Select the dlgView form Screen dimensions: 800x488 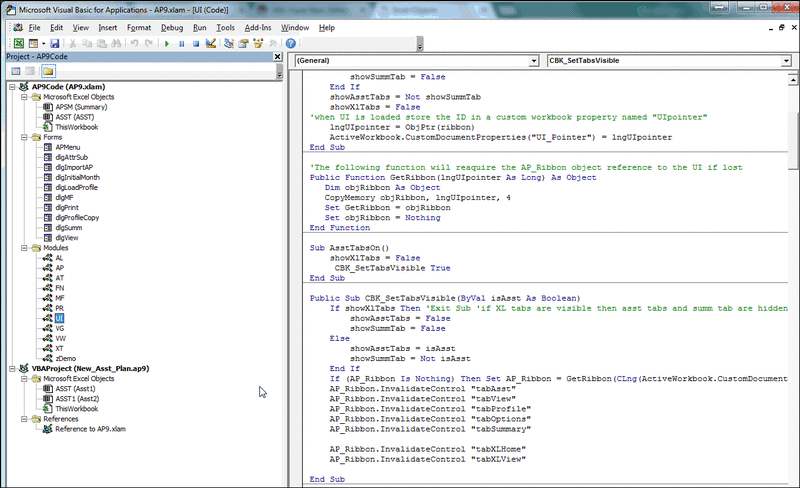[x=67, y=238]
